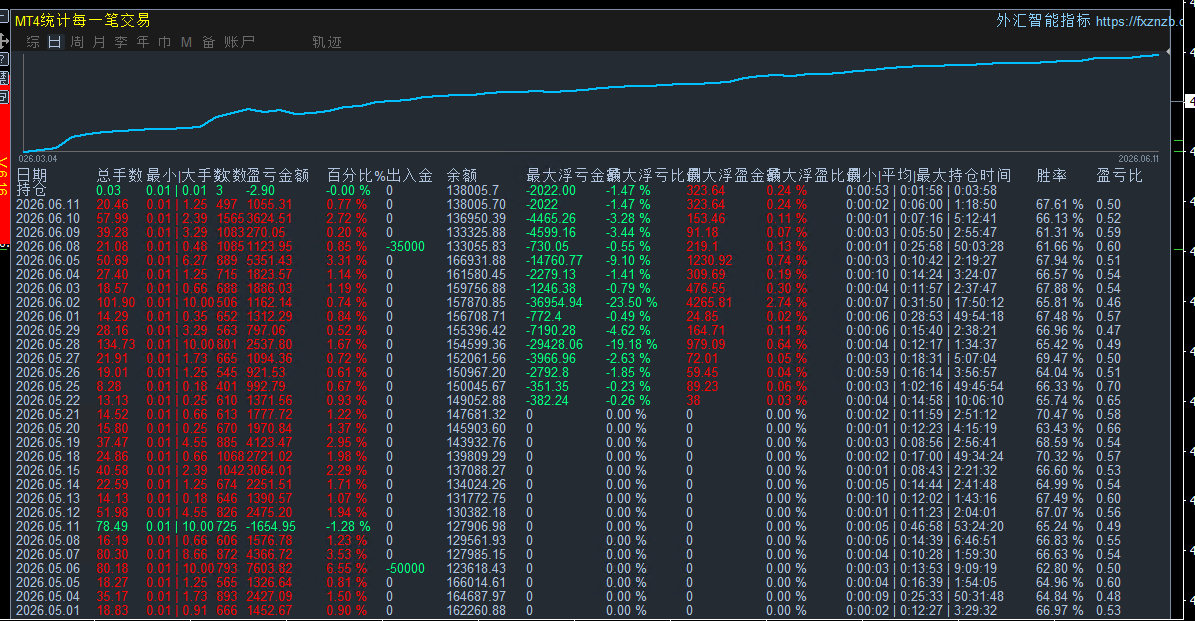
Task: Select the 币 (currency) tab
Action: coord(165,42)
